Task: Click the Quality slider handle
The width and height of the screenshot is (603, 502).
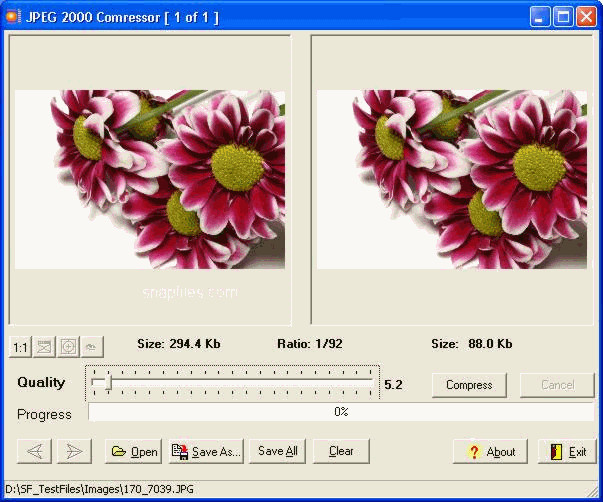Action: [x=108, y=382]
